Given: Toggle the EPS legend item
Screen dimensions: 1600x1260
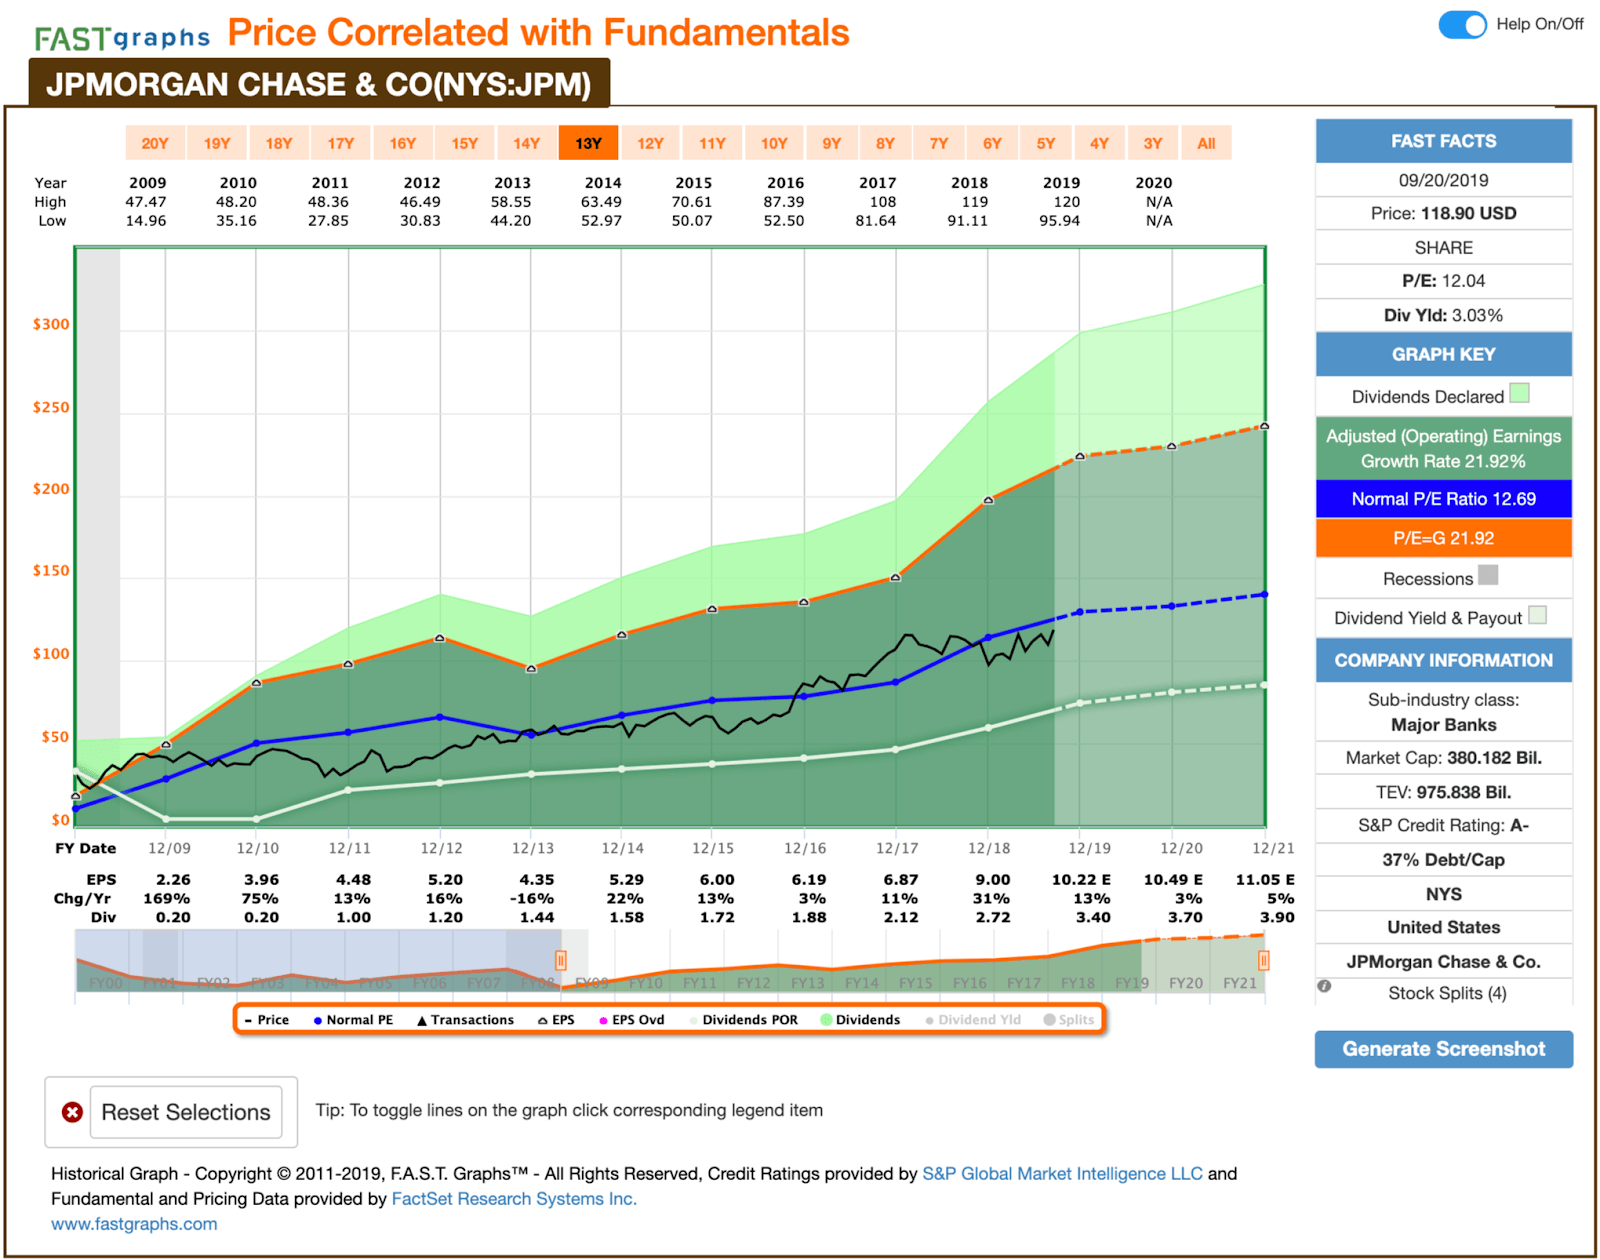Looking at the screenshot, I should click(556, 1020).
